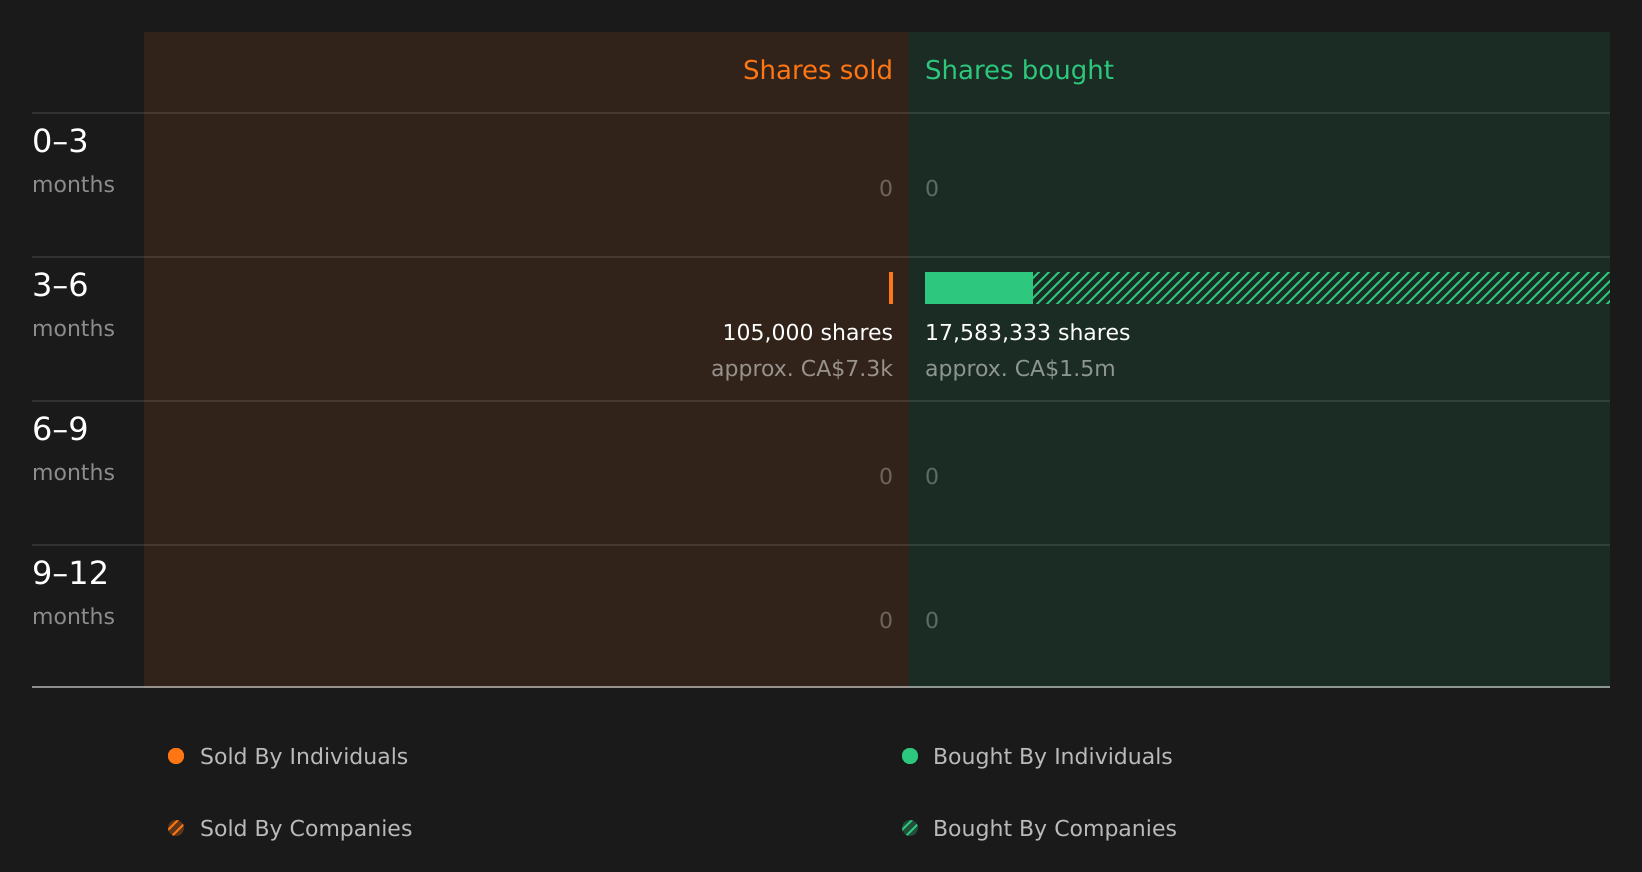The image size is (1642, 872).
Task: Click the 105,000 shares label
Action: point(807,333)
